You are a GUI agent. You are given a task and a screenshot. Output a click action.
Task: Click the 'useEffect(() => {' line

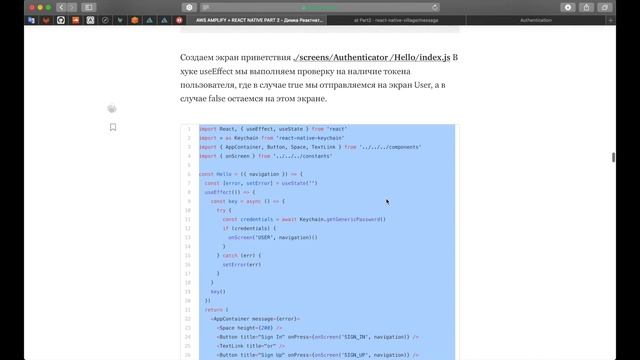click(x=230, y=192)
